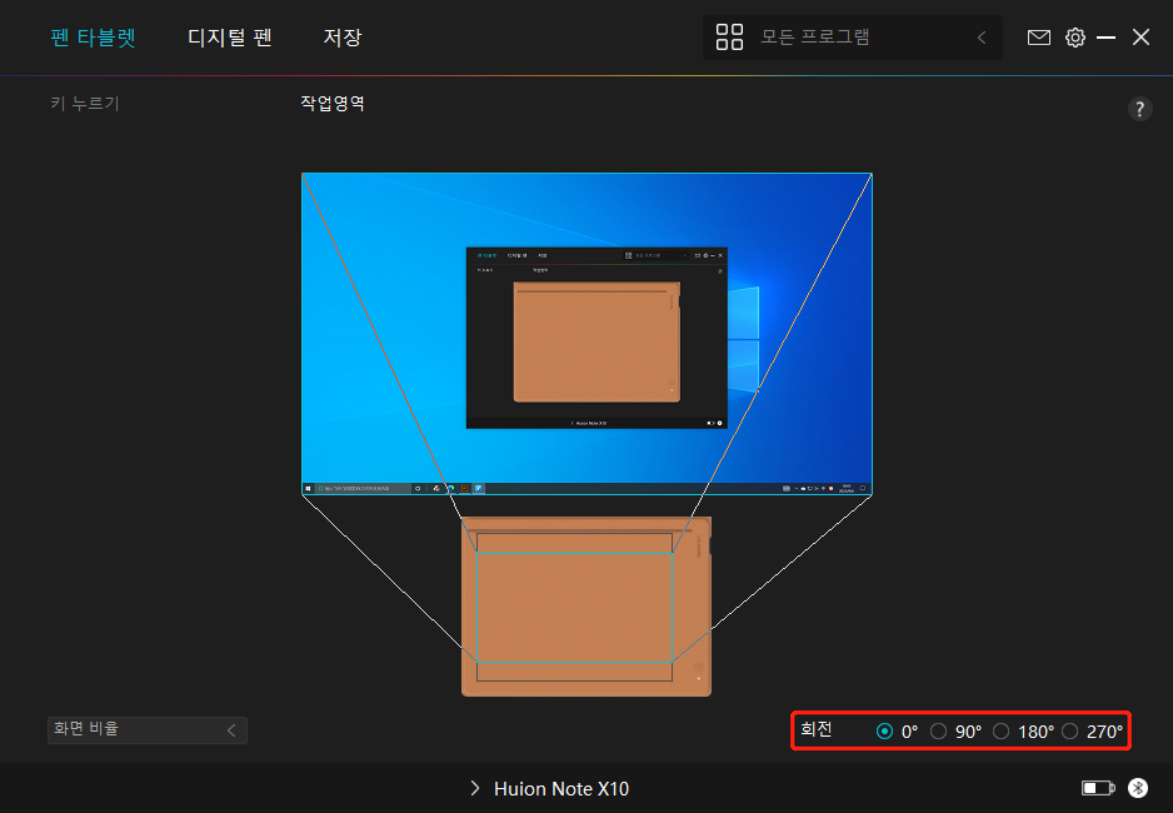Click the battery status icon

[1097, 789]
